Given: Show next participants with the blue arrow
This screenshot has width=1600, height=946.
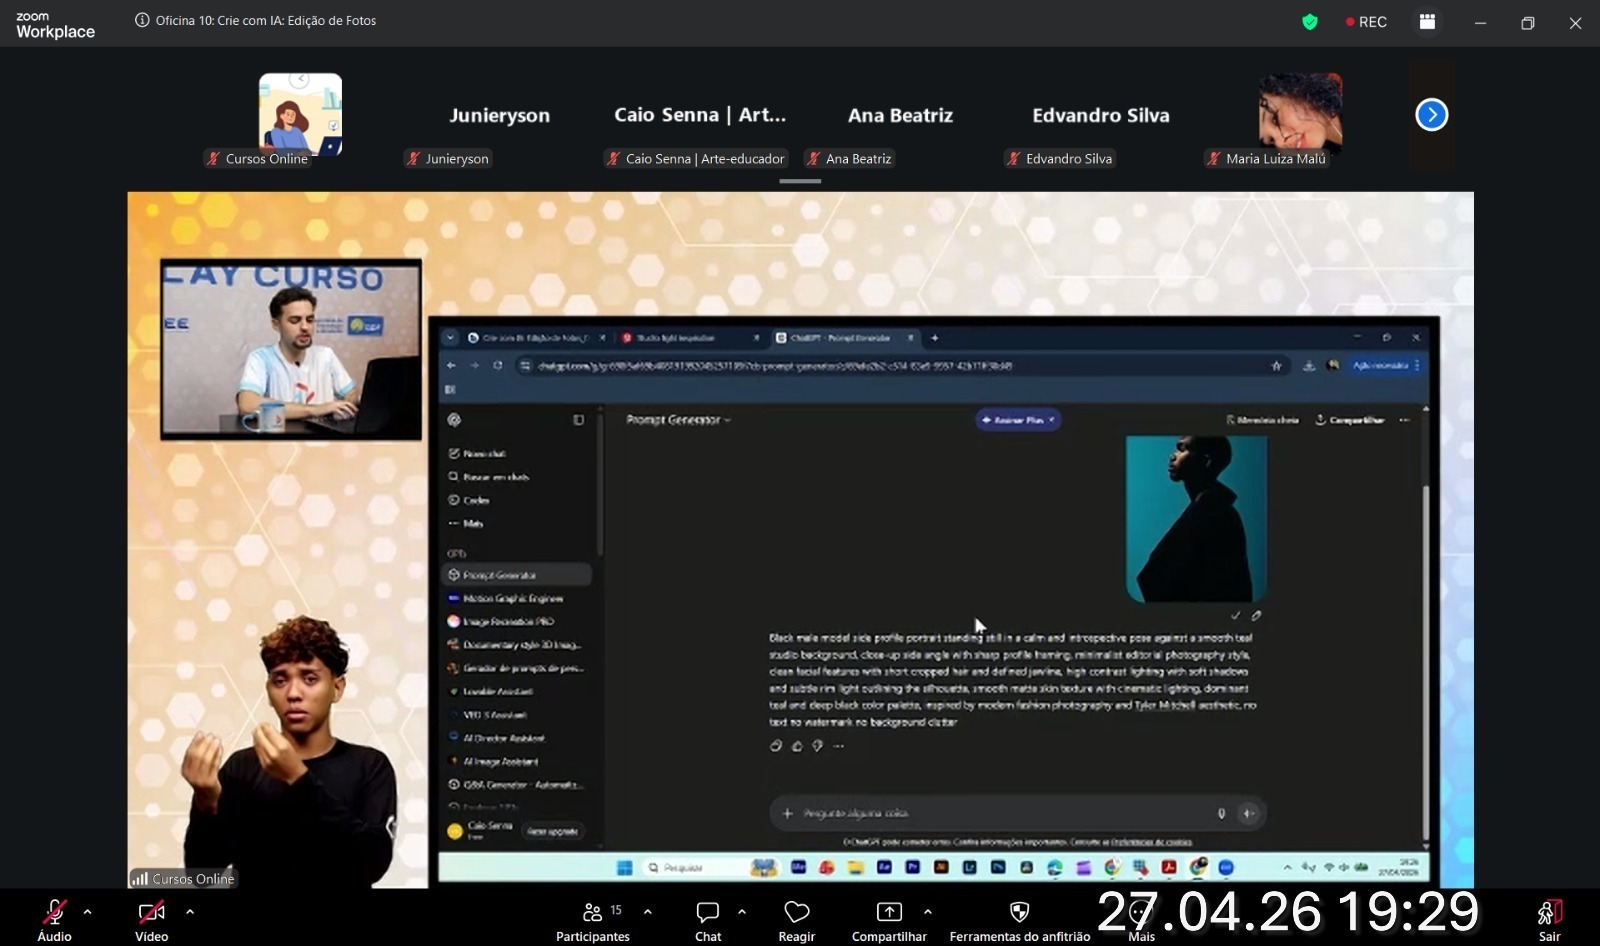Looking at the screenshot, I should [x=1431, y=115].
